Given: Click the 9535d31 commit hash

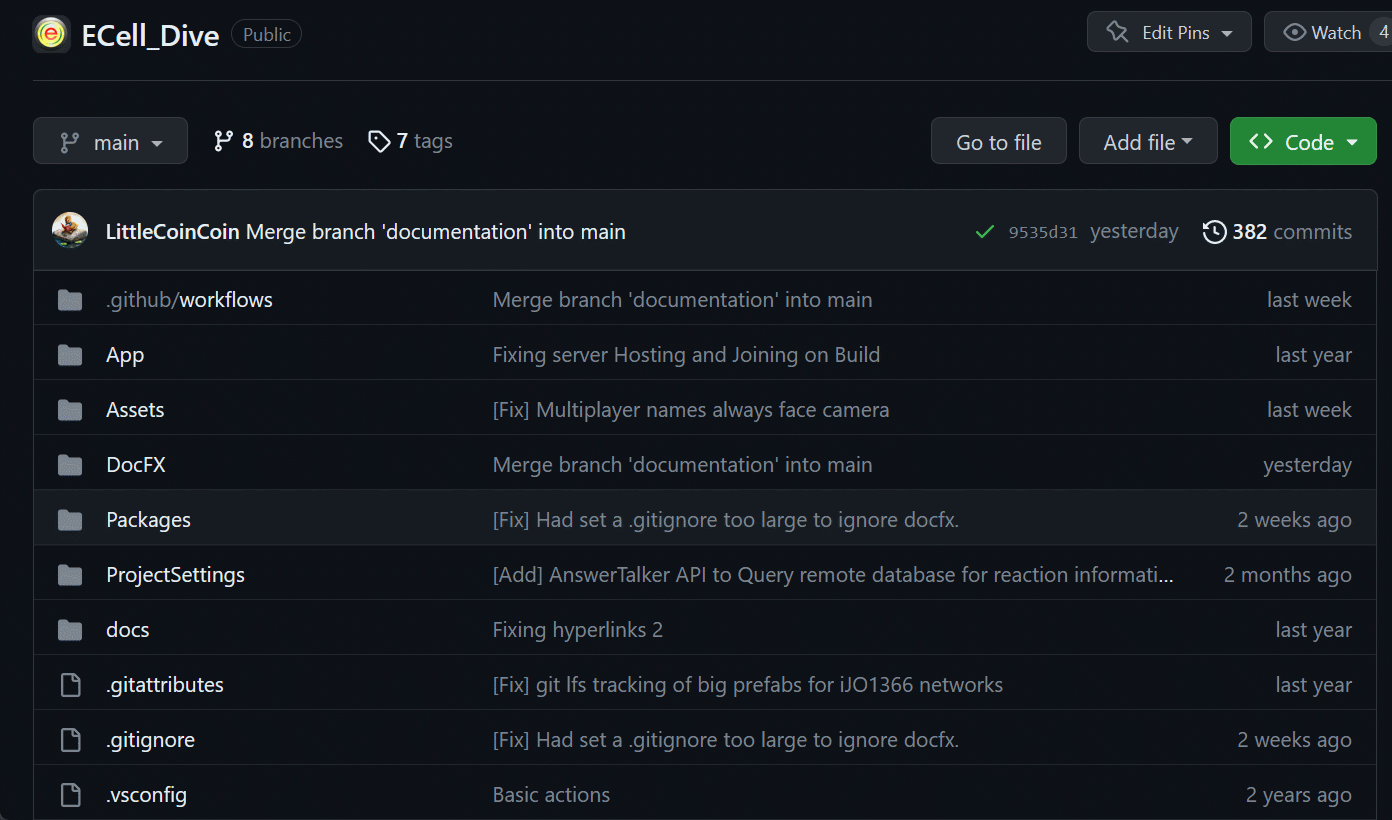Looking at the screenshot, I should [1043, 231].
